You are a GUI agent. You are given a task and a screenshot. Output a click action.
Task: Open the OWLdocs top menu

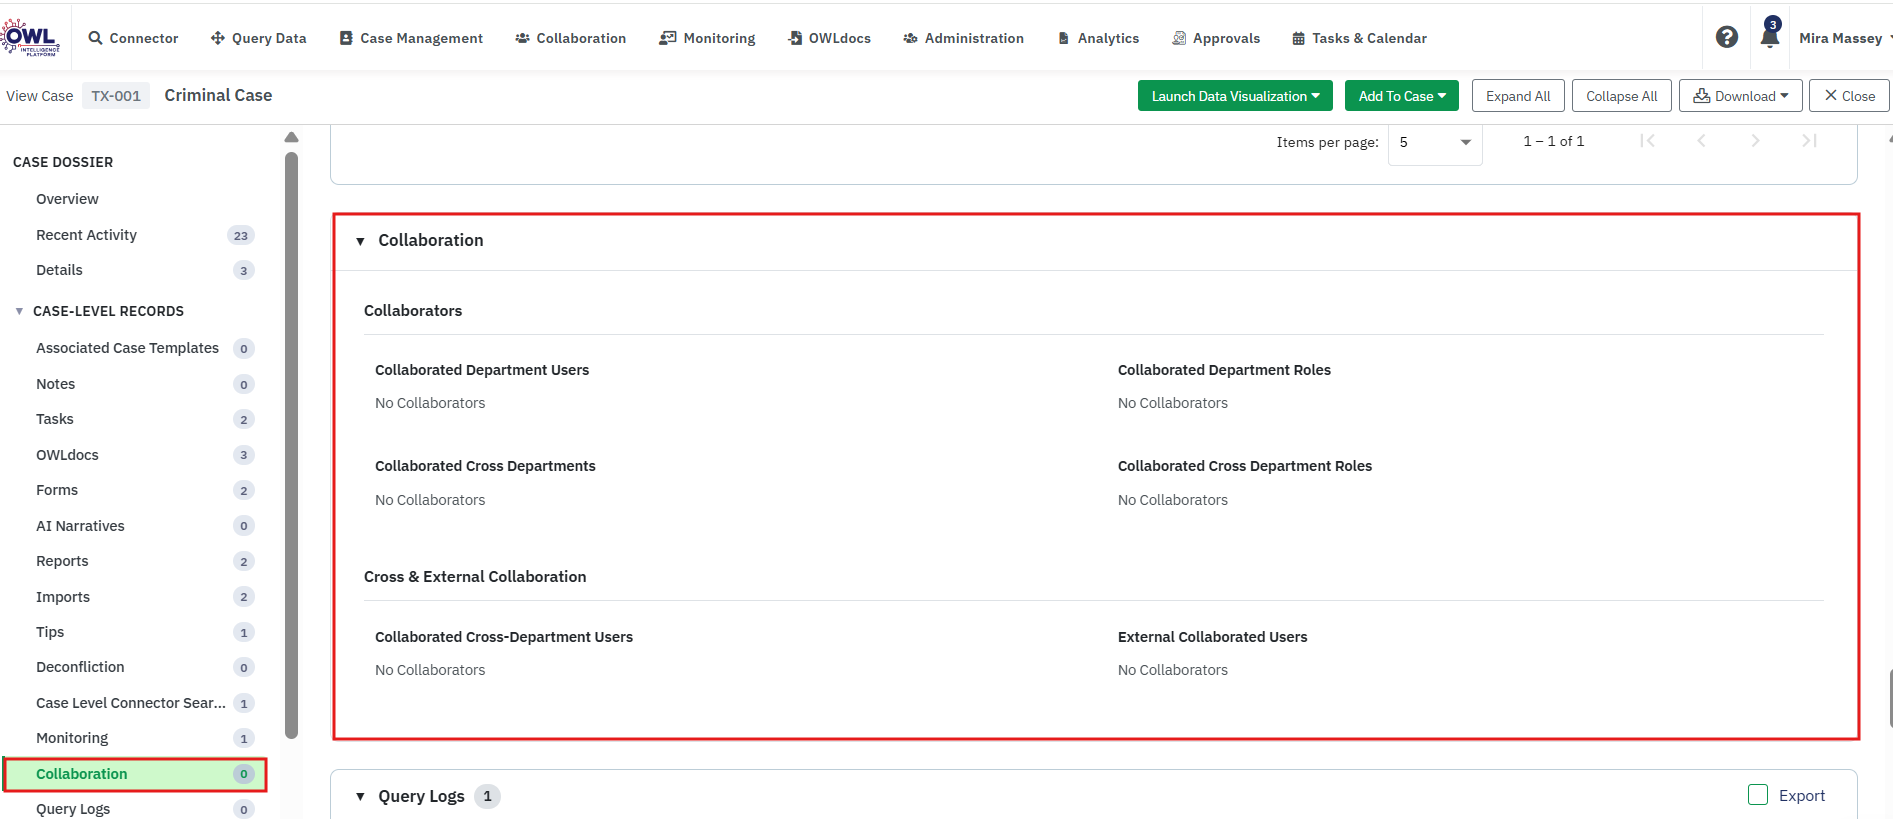pyautogui.click(x=829, y=38)
